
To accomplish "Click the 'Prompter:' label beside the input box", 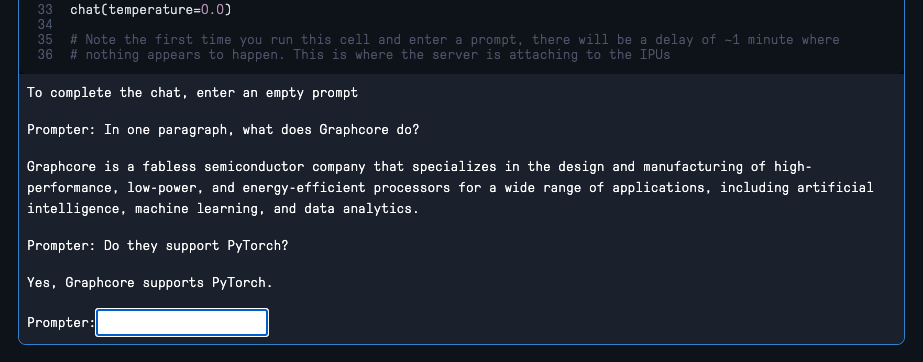I will (61, 323).
